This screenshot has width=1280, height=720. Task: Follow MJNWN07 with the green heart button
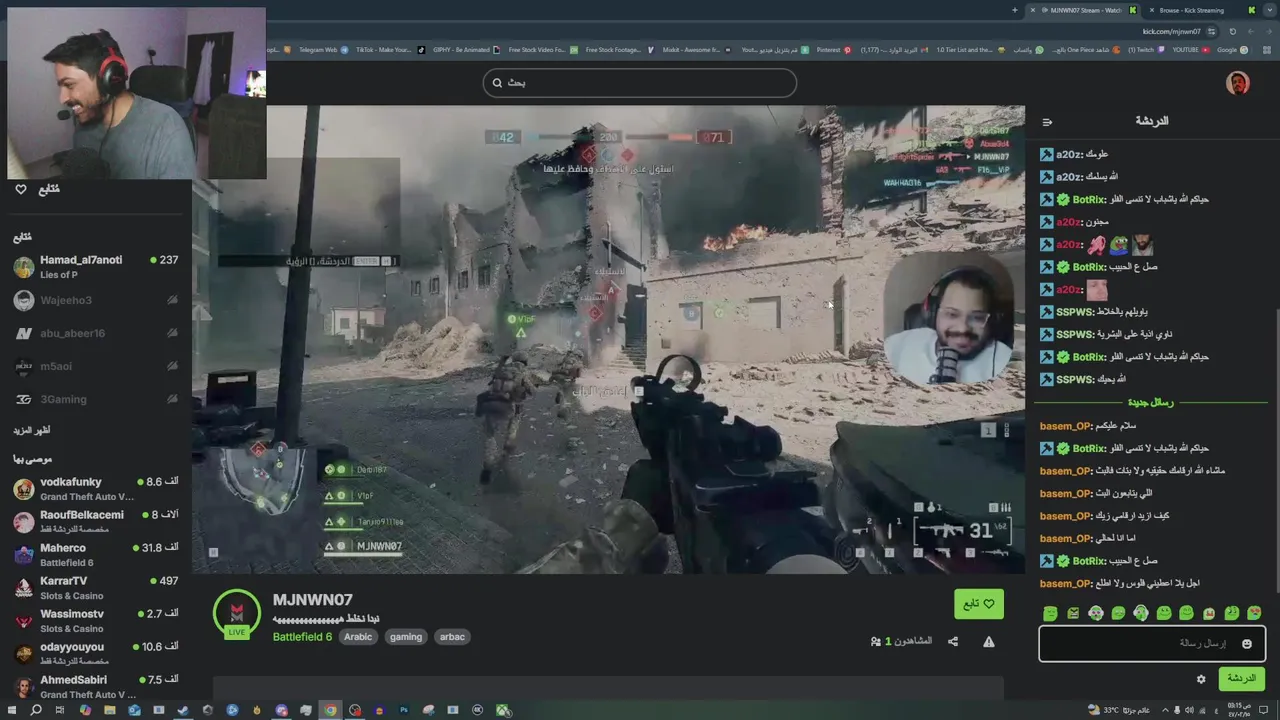tap(979, 604)
